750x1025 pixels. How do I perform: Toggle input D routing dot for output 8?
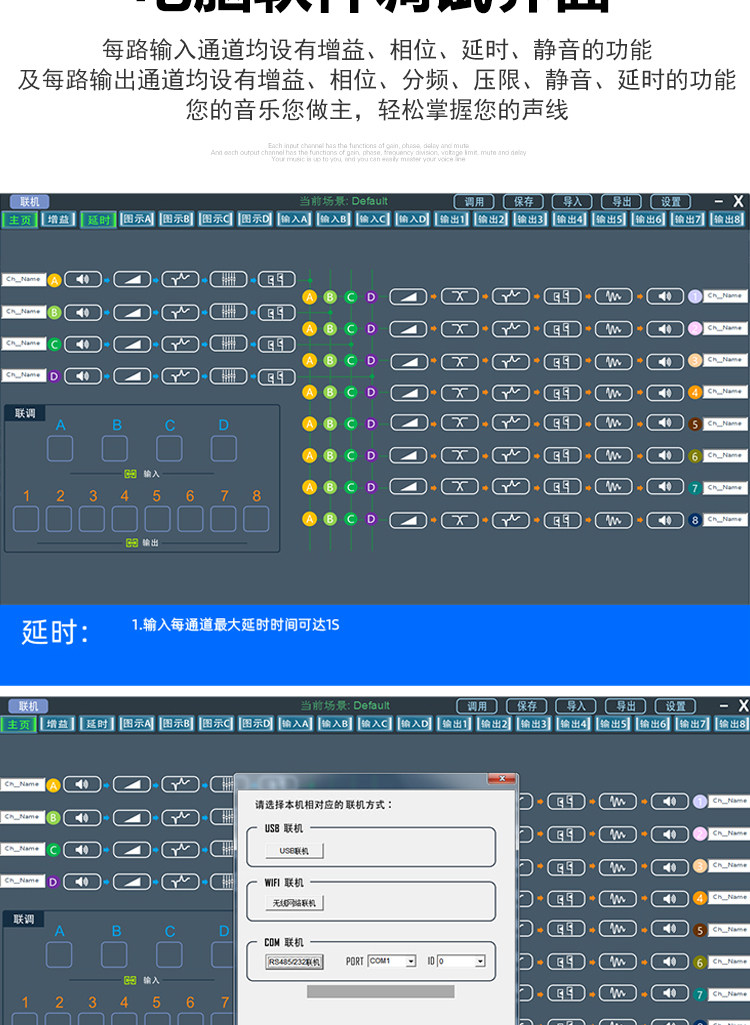371,519
